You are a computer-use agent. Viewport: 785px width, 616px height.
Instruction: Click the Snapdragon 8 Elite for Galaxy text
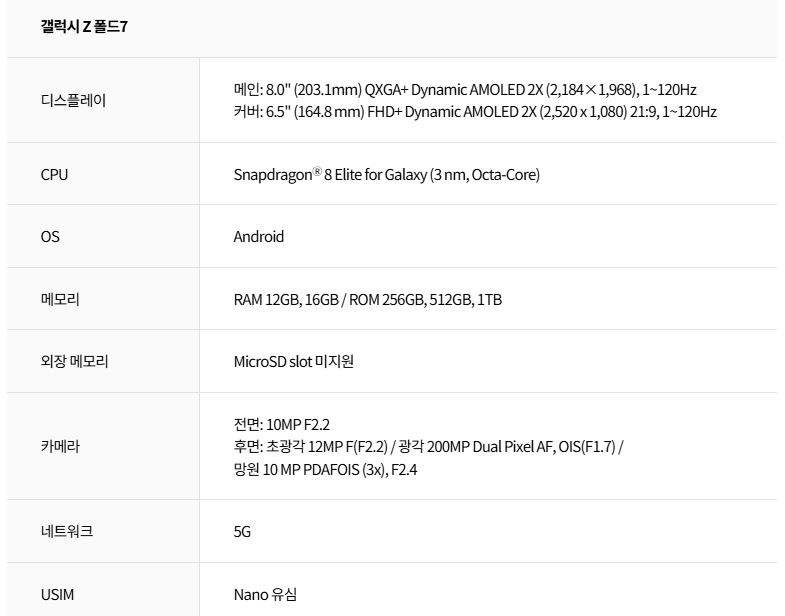pos(386,175)
